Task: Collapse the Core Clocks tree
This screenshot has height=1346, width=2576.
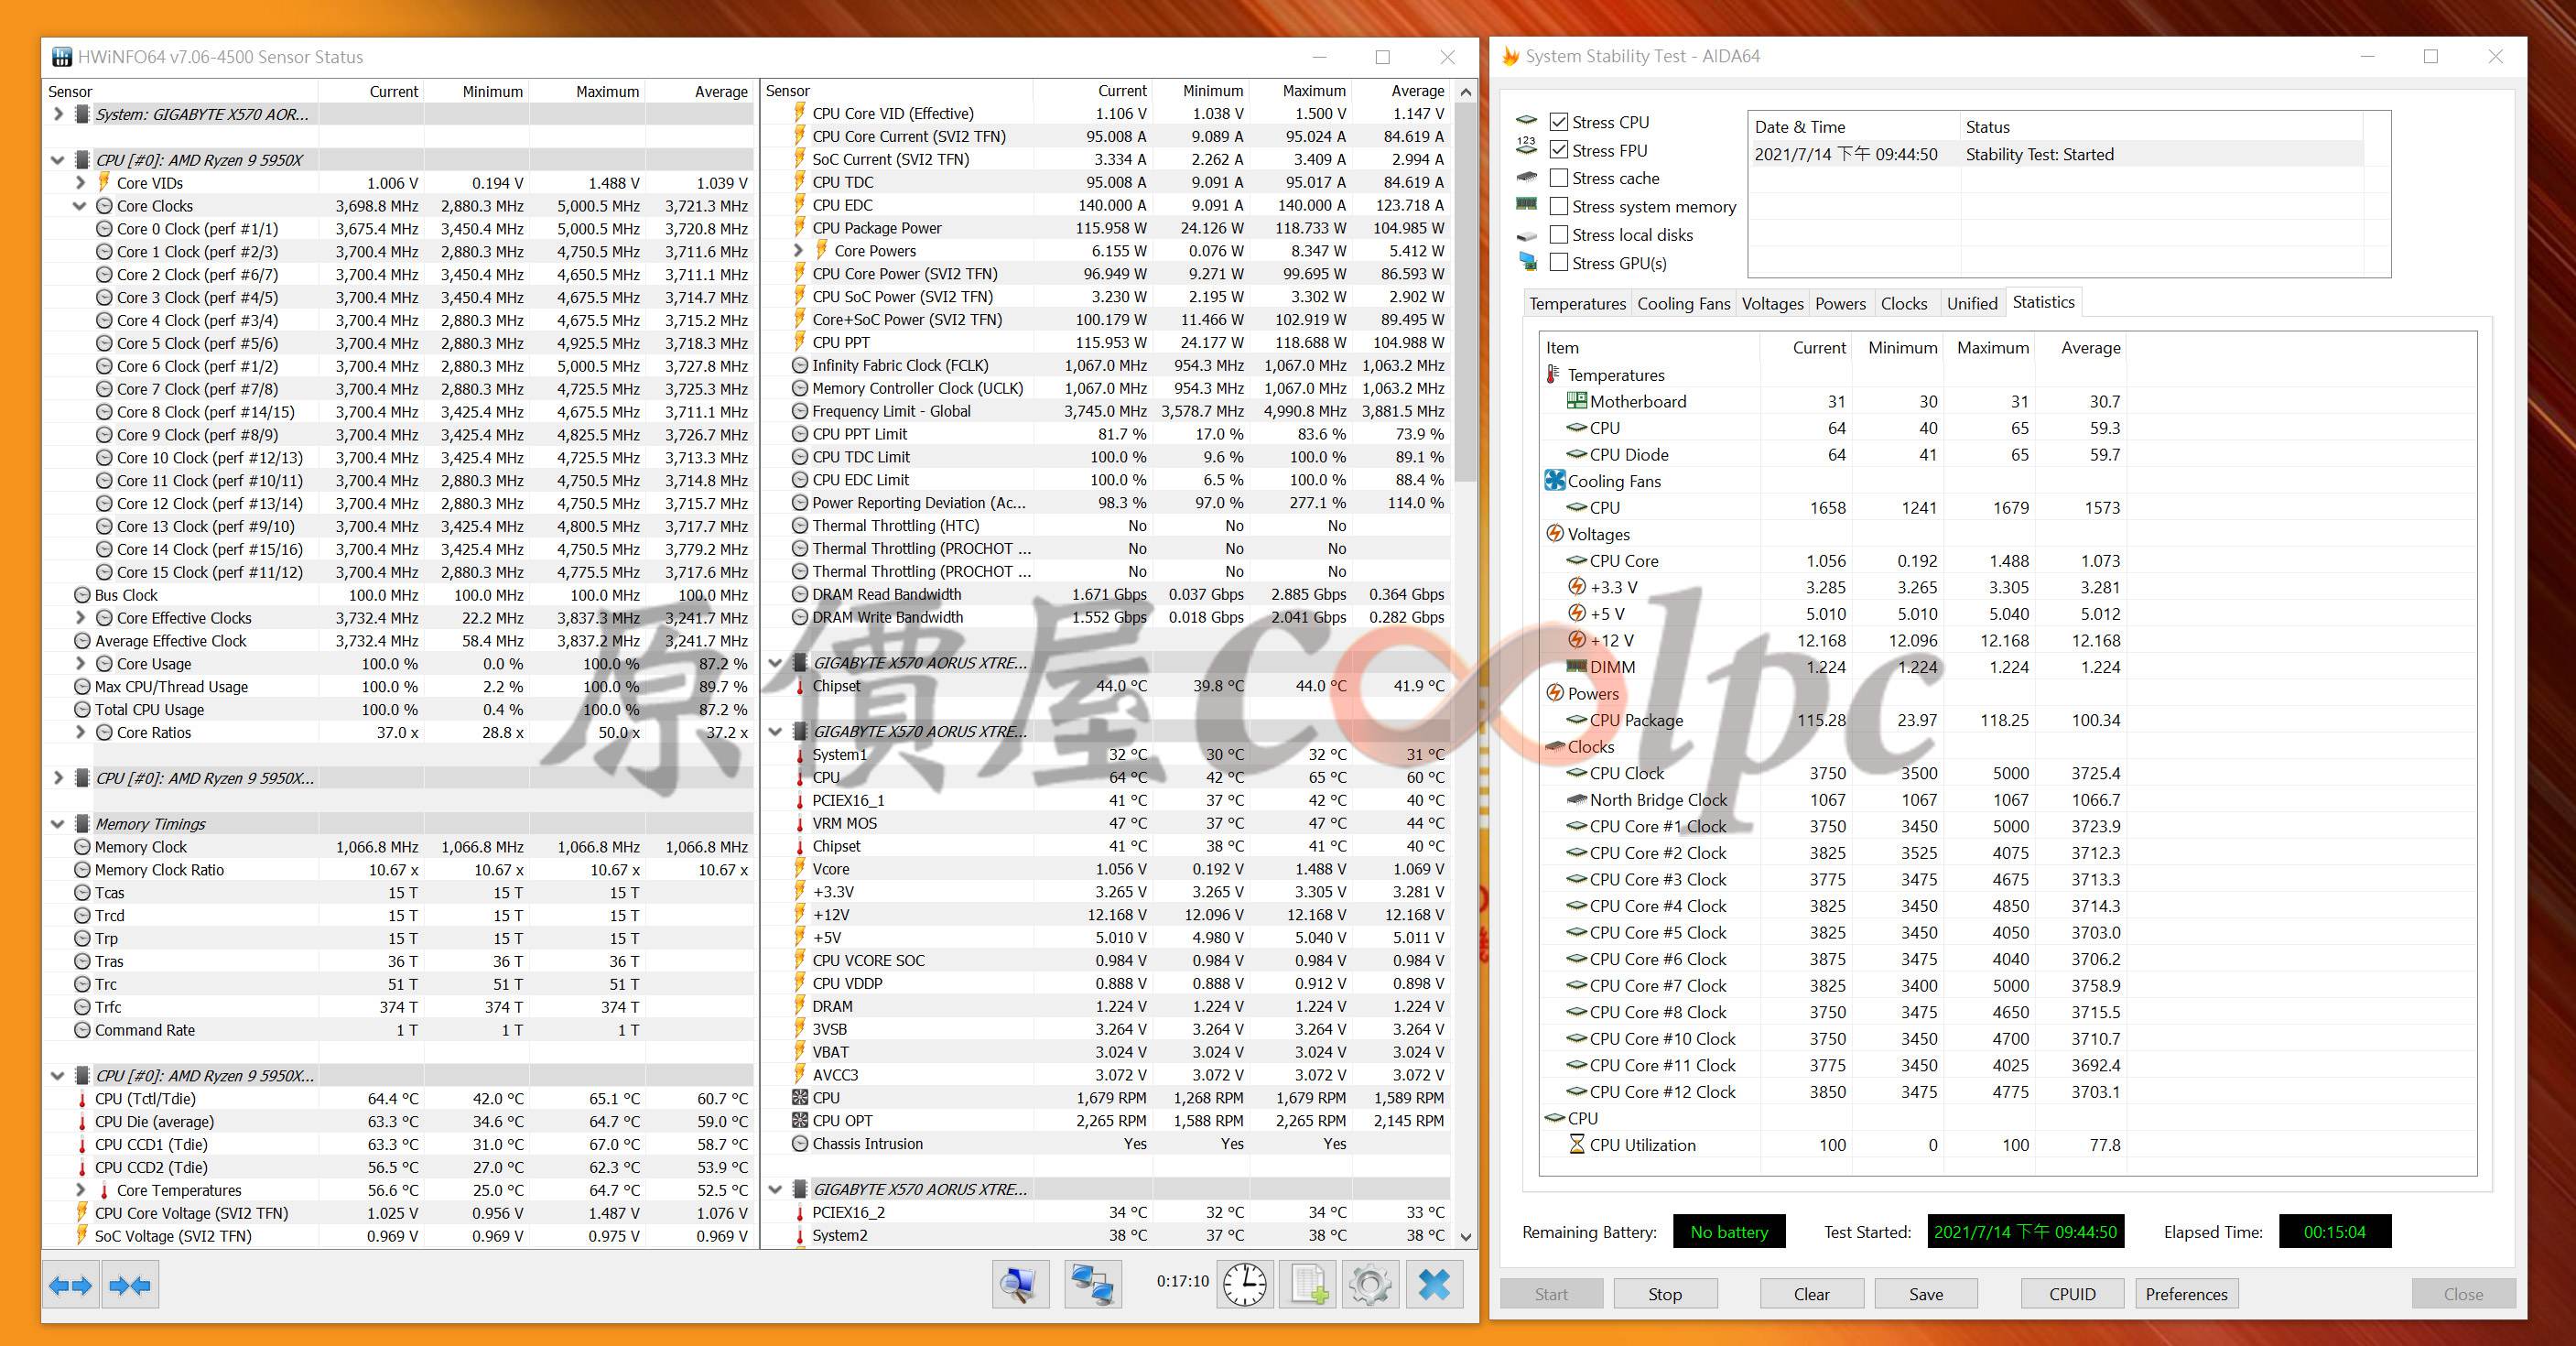Action: [x=80, y=206]
